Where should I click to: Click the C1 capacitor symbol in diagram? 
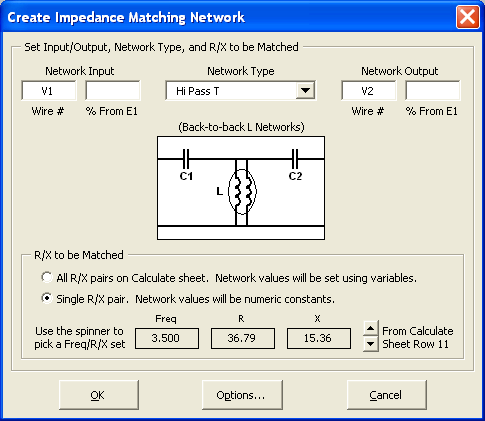click(x=186, y=159)
